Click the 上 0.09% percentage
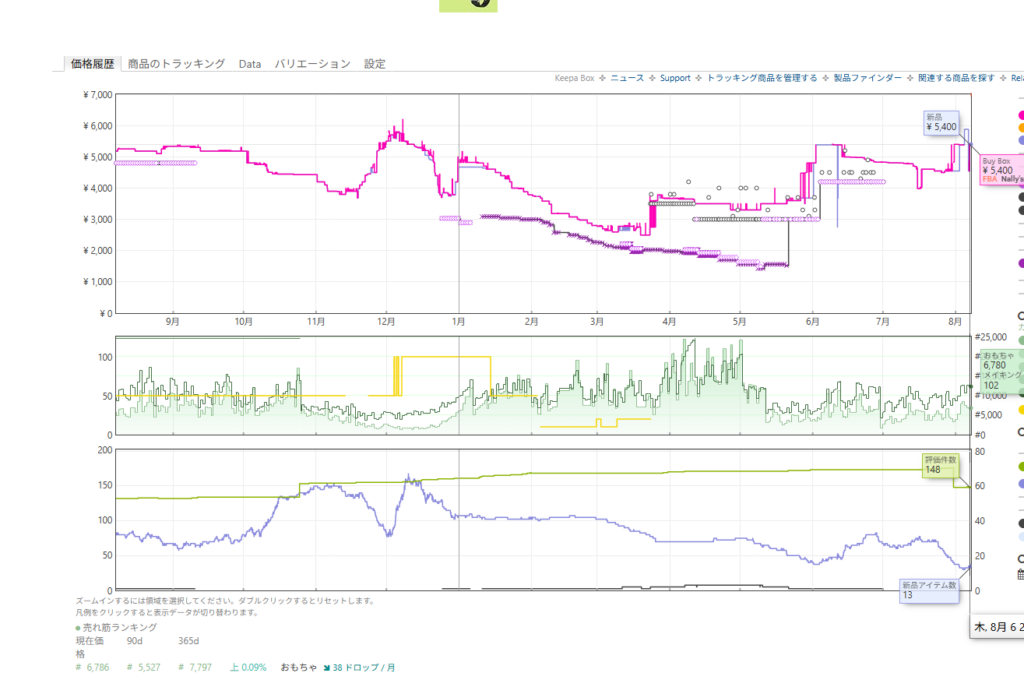1024x673 pixels. pyautogui.click(x=248, y=668)
